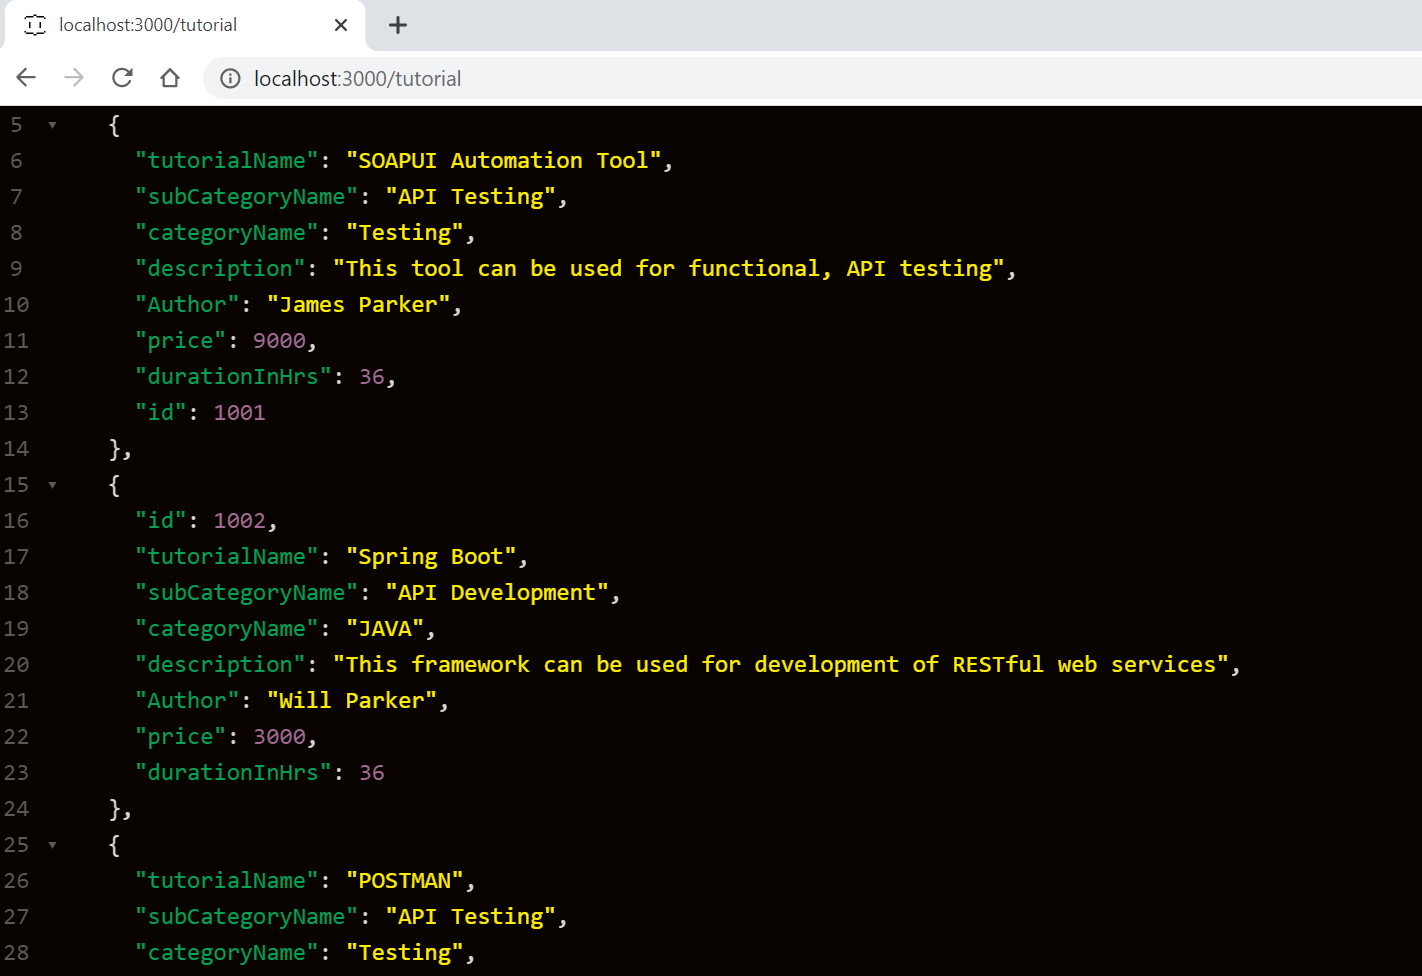1422x976 pixels.
Task: Close the localhost:3000/tutorial tab
Action: pos(341,25)
